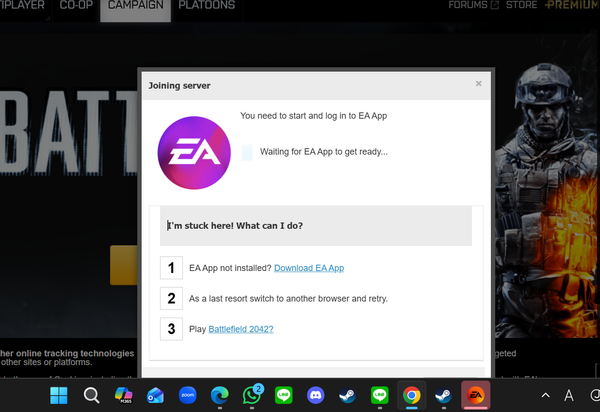
Task: Click the loading indicator beside Waiting for EA App
Action: pos(248,152)
